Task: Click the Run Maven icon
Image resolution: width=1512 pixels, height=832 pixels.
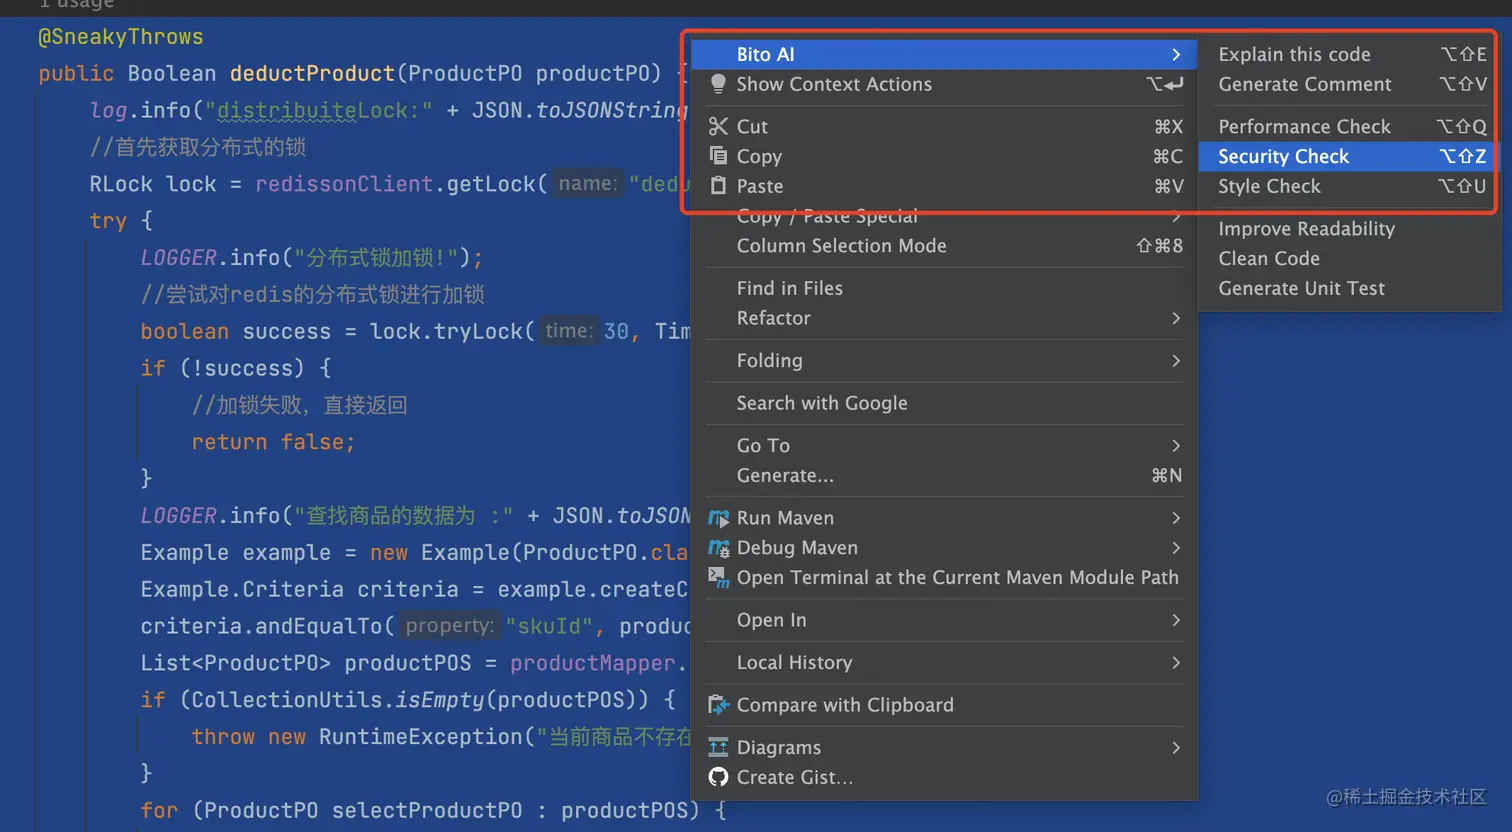Action: coord(718,518)
